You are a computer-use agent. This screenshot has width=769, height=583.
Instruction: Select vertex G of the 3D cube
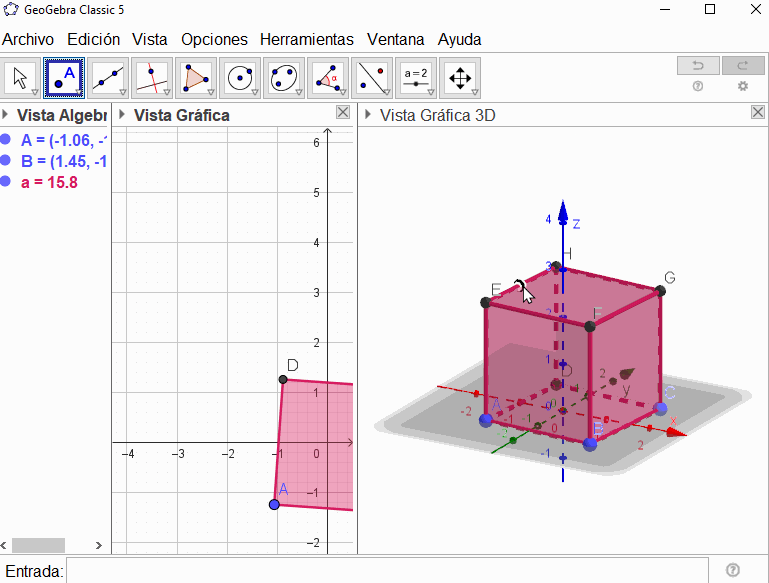click(x=660, y=291)
